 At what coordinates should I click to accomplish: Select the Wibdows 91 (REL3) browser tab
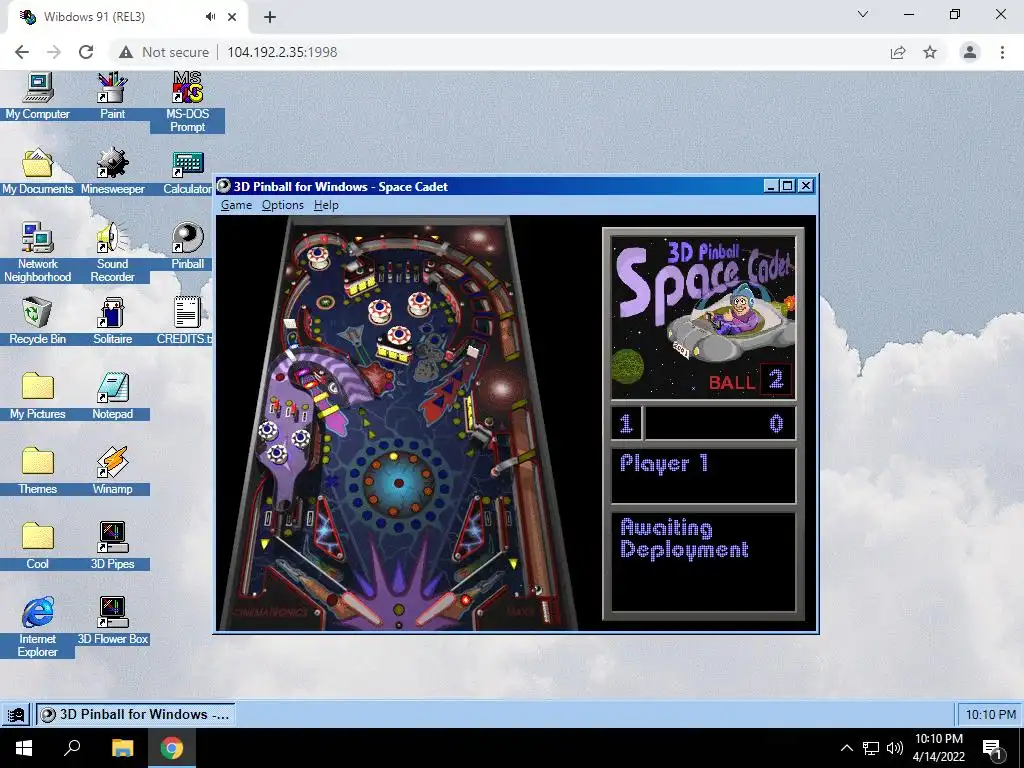[x=127, y=17]
